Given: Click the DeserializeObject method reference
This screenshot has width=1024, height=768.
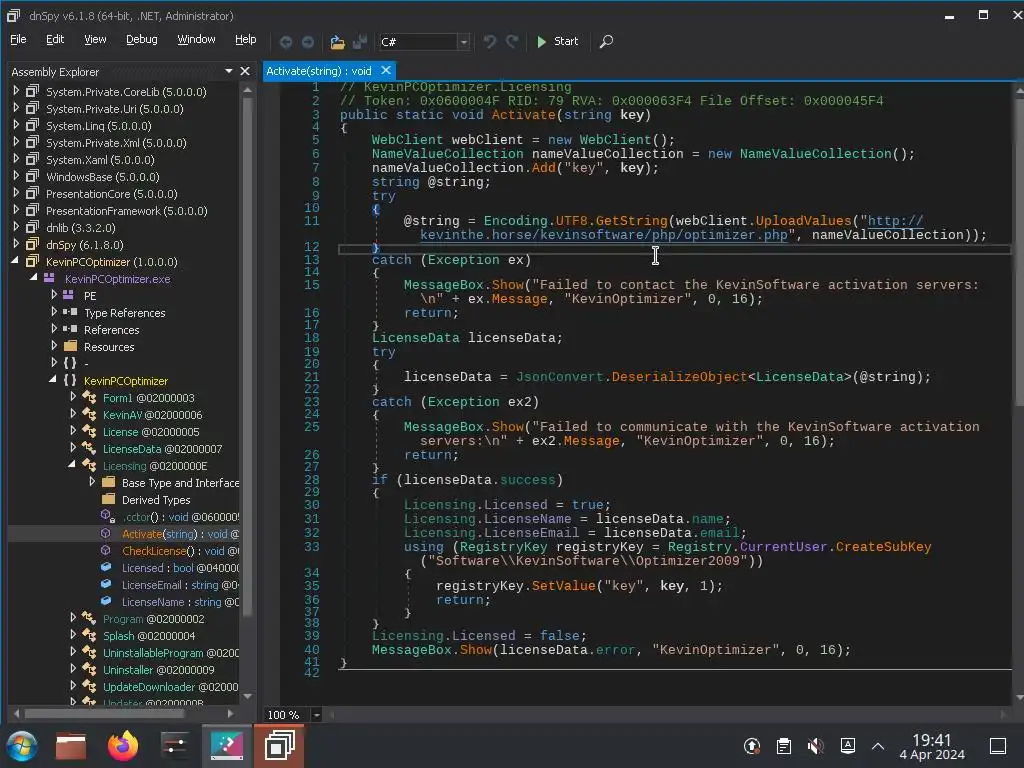Looking at the screenshot, I should click(x=679, y=377).
